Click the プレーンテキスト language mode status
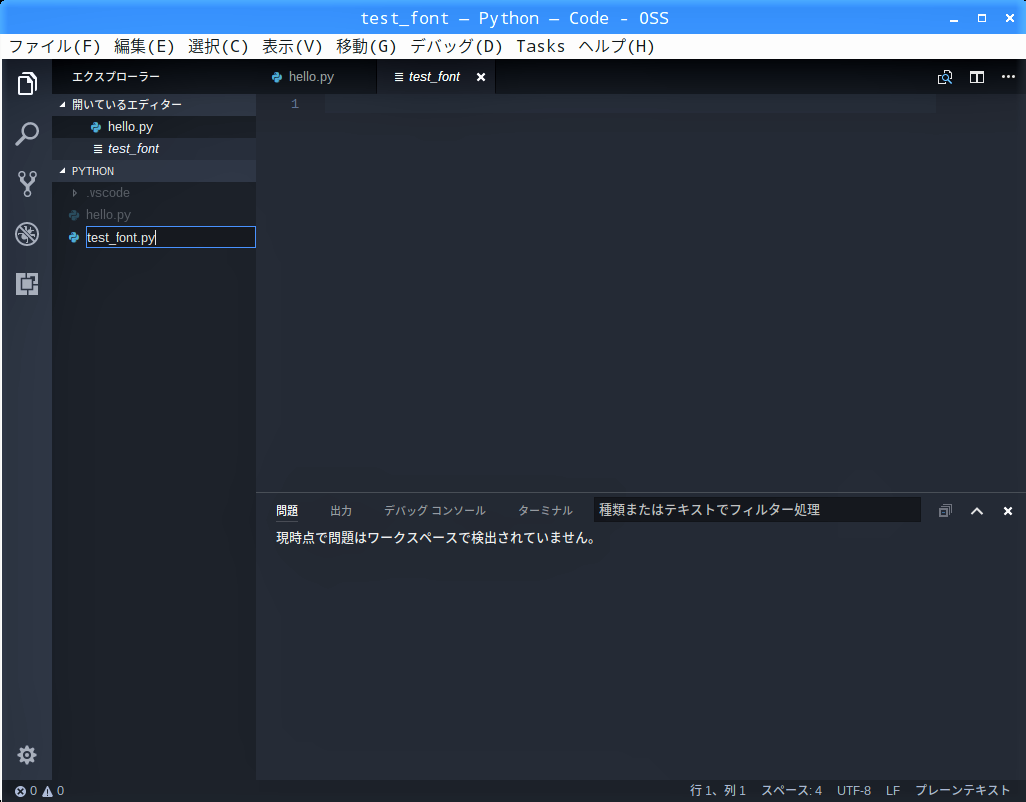The height and width of the screenshot is (802, 1026). click(963, 791)
